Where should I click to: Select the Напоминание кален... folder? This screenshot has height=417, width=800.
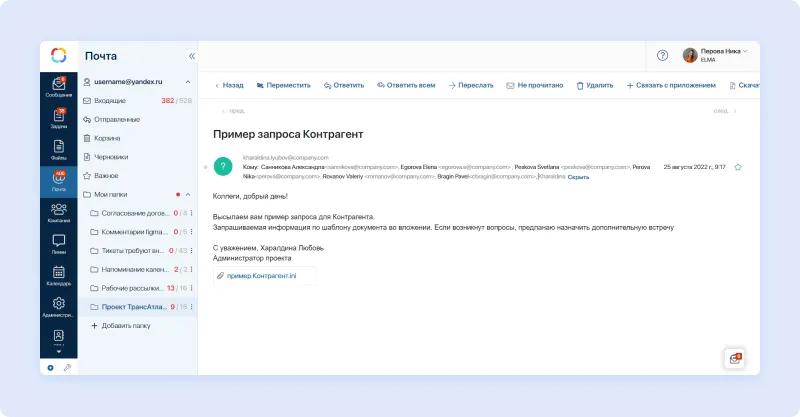tap(135, 269)
